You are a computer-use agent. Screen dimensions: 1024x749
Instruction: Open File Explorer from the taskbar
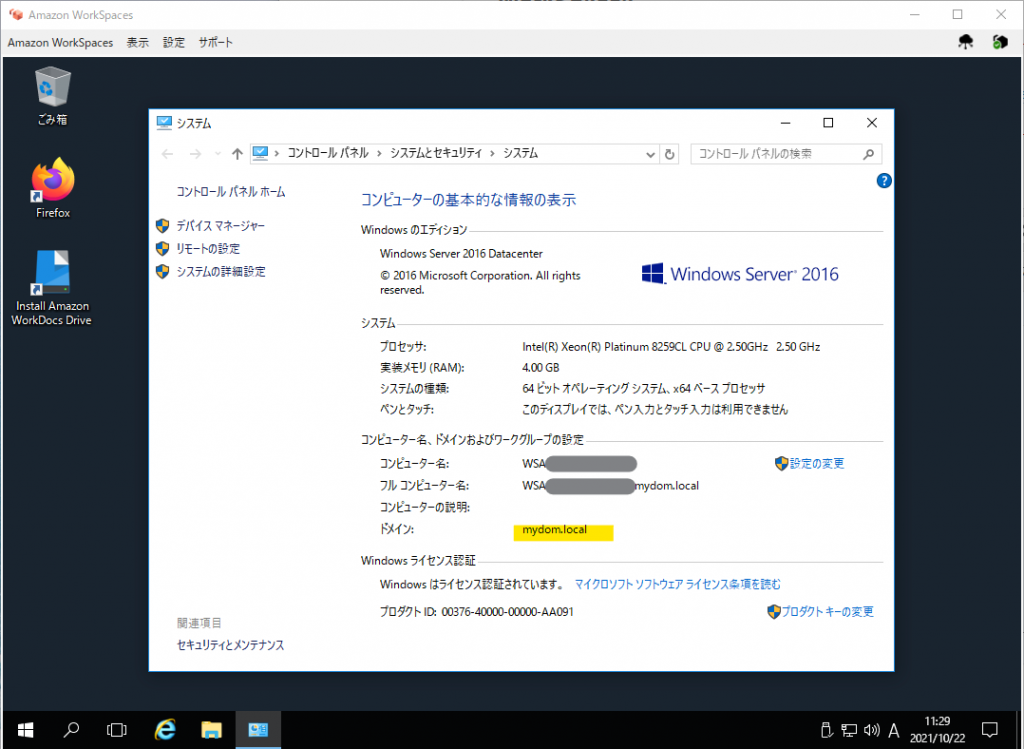coord(211,729)
